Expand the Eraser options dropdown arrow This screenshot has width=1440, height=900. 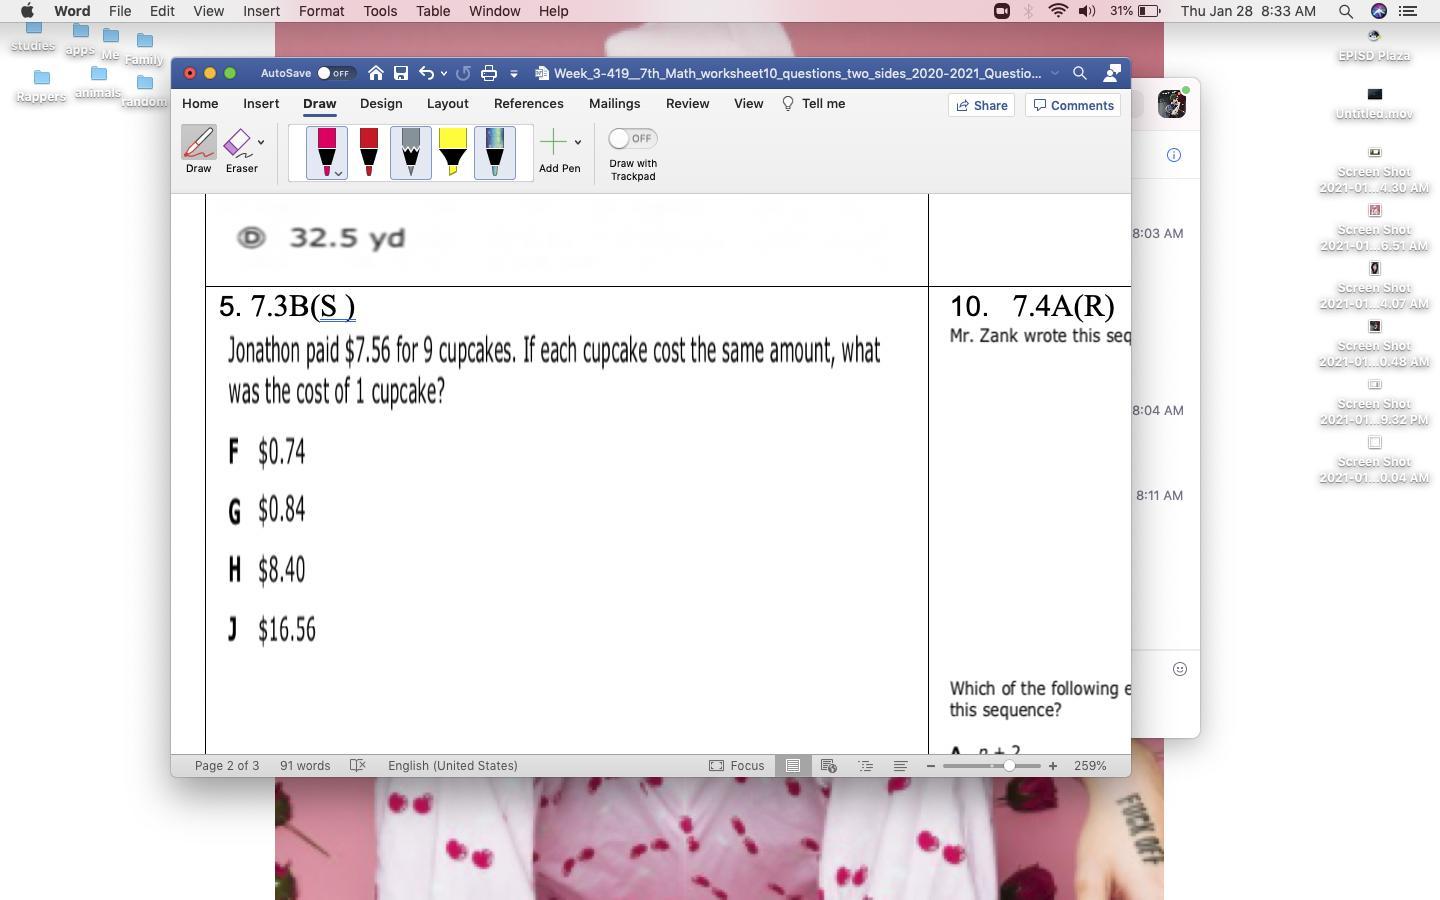(261, 142)
